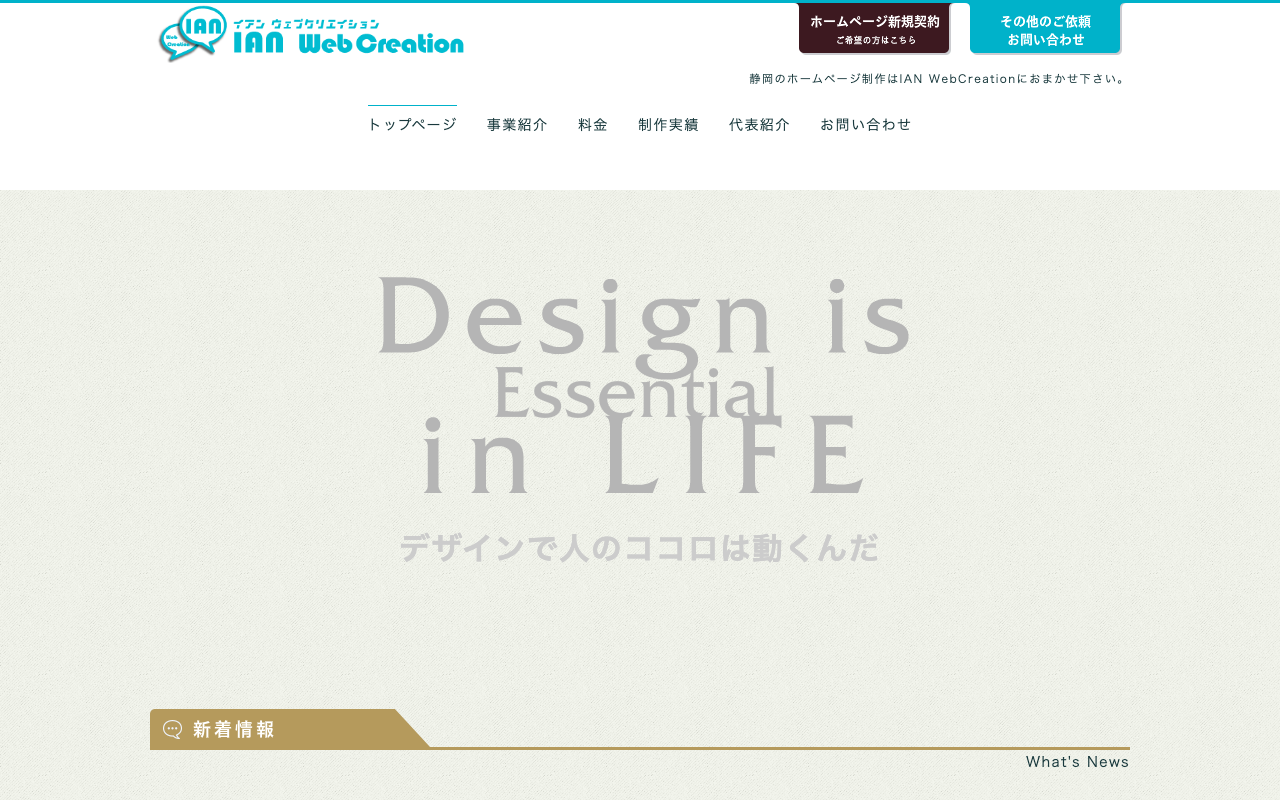
Task: Go to the 事業紹介 page
Action: pyautogui.click(x=517, y=125)
